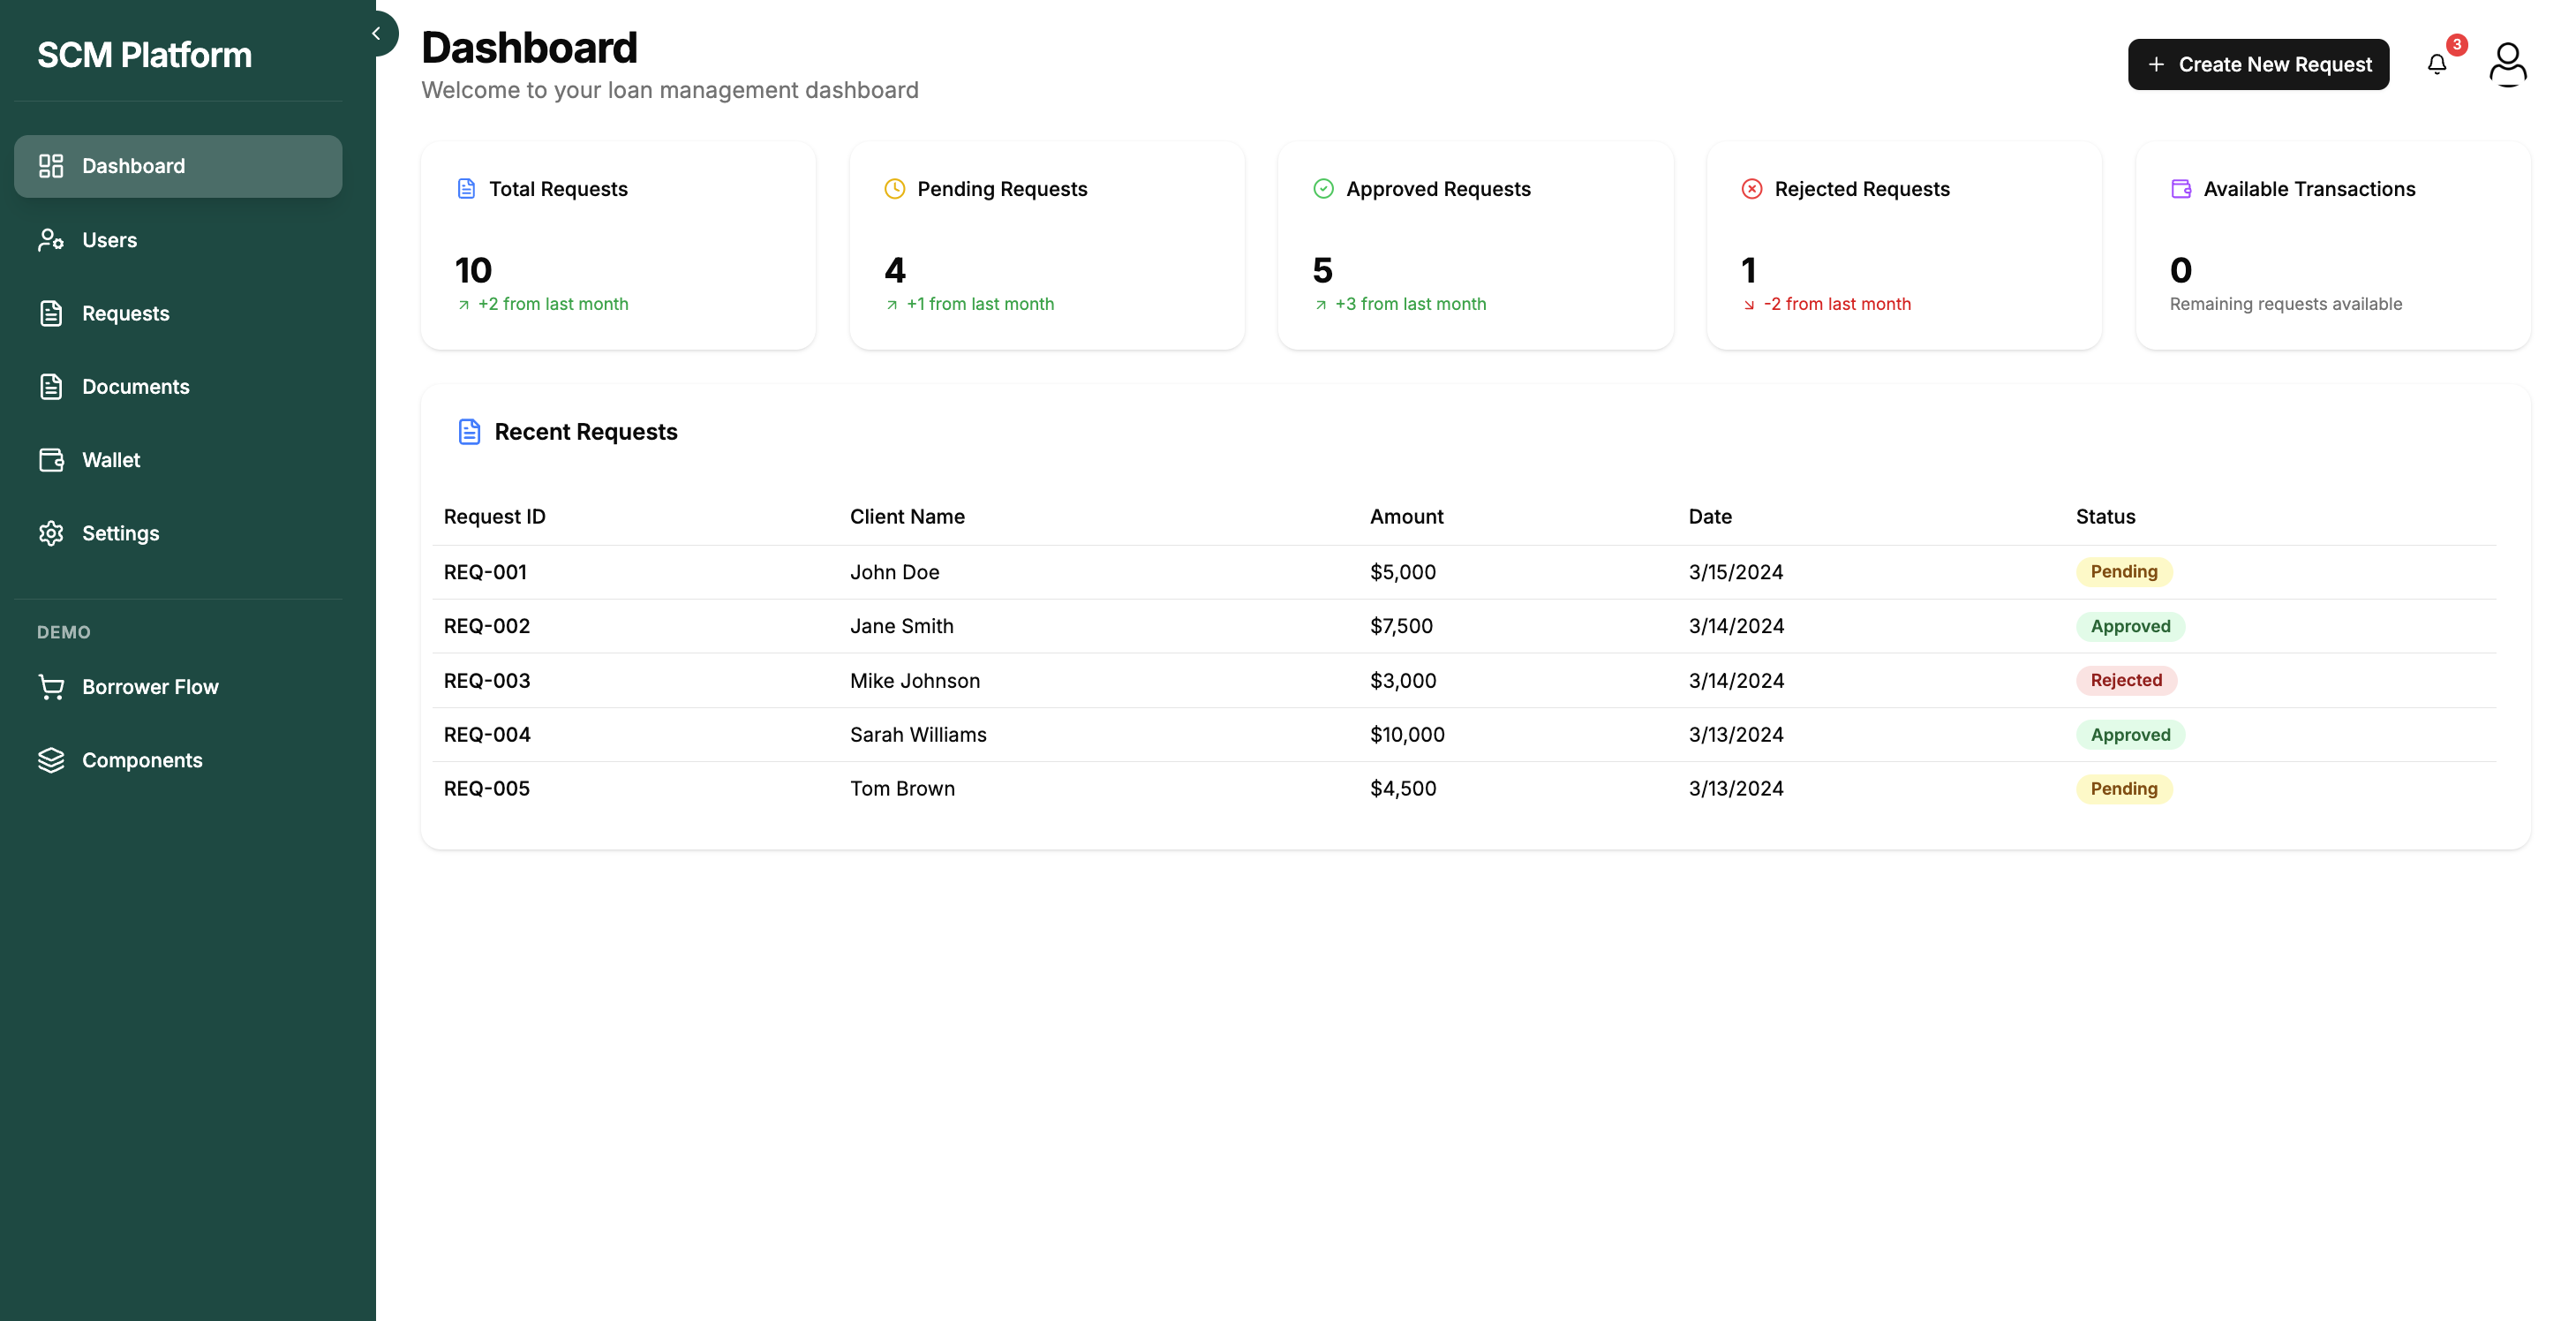The image size is (2576, 1321).
Task: Click the Pending badge for REQ-005
Action: [x=2124, y=789]
